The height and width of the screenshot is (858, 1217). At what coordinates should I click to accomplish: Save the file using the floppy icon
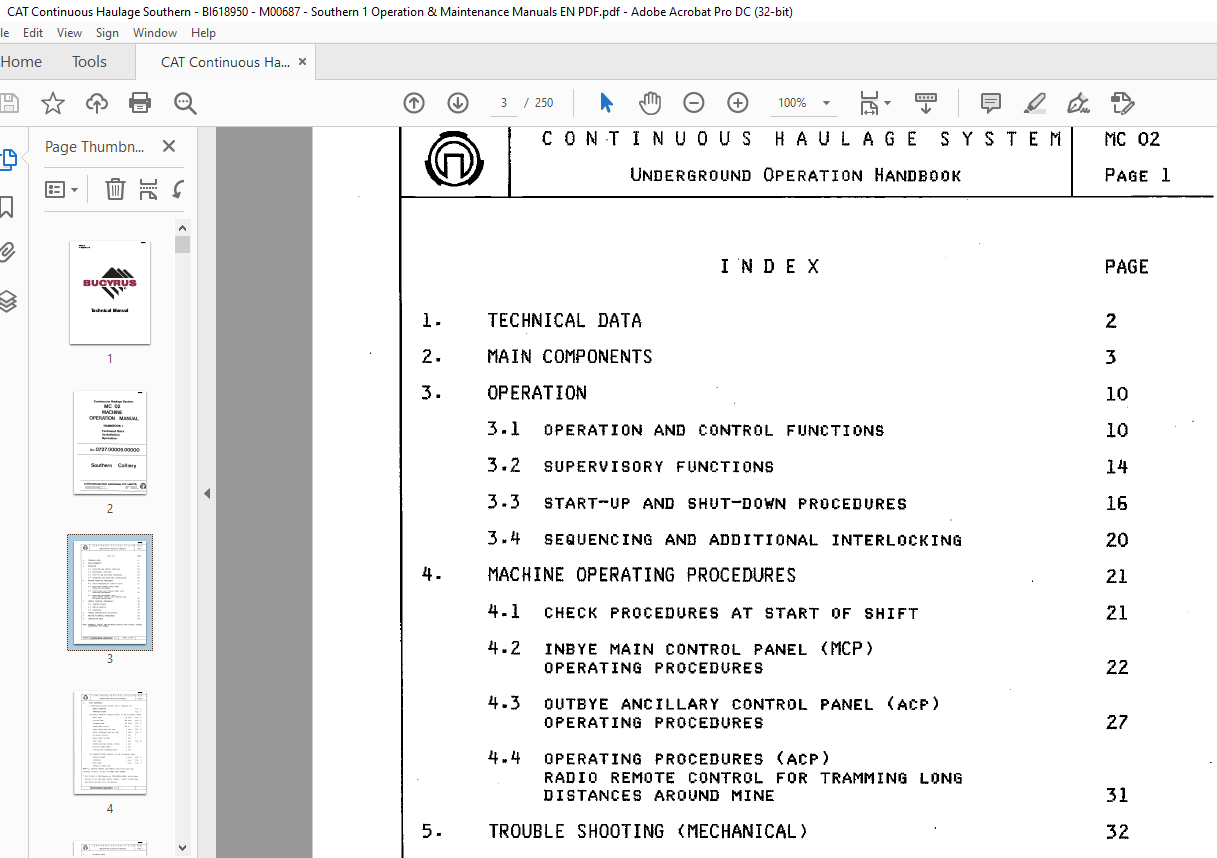8,103
